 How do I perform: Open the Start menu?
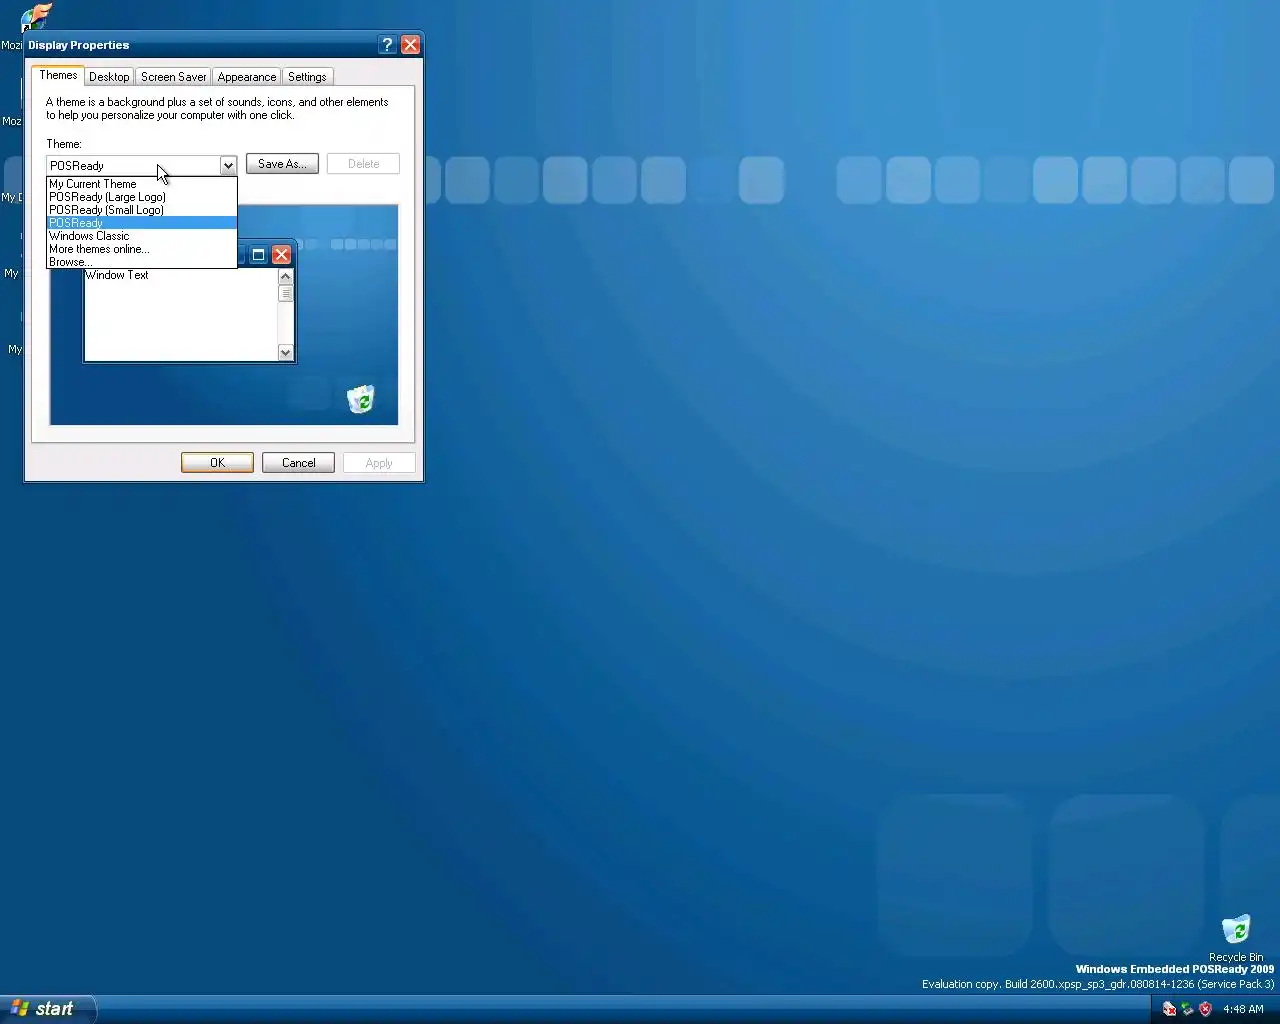click(48, 1009)
